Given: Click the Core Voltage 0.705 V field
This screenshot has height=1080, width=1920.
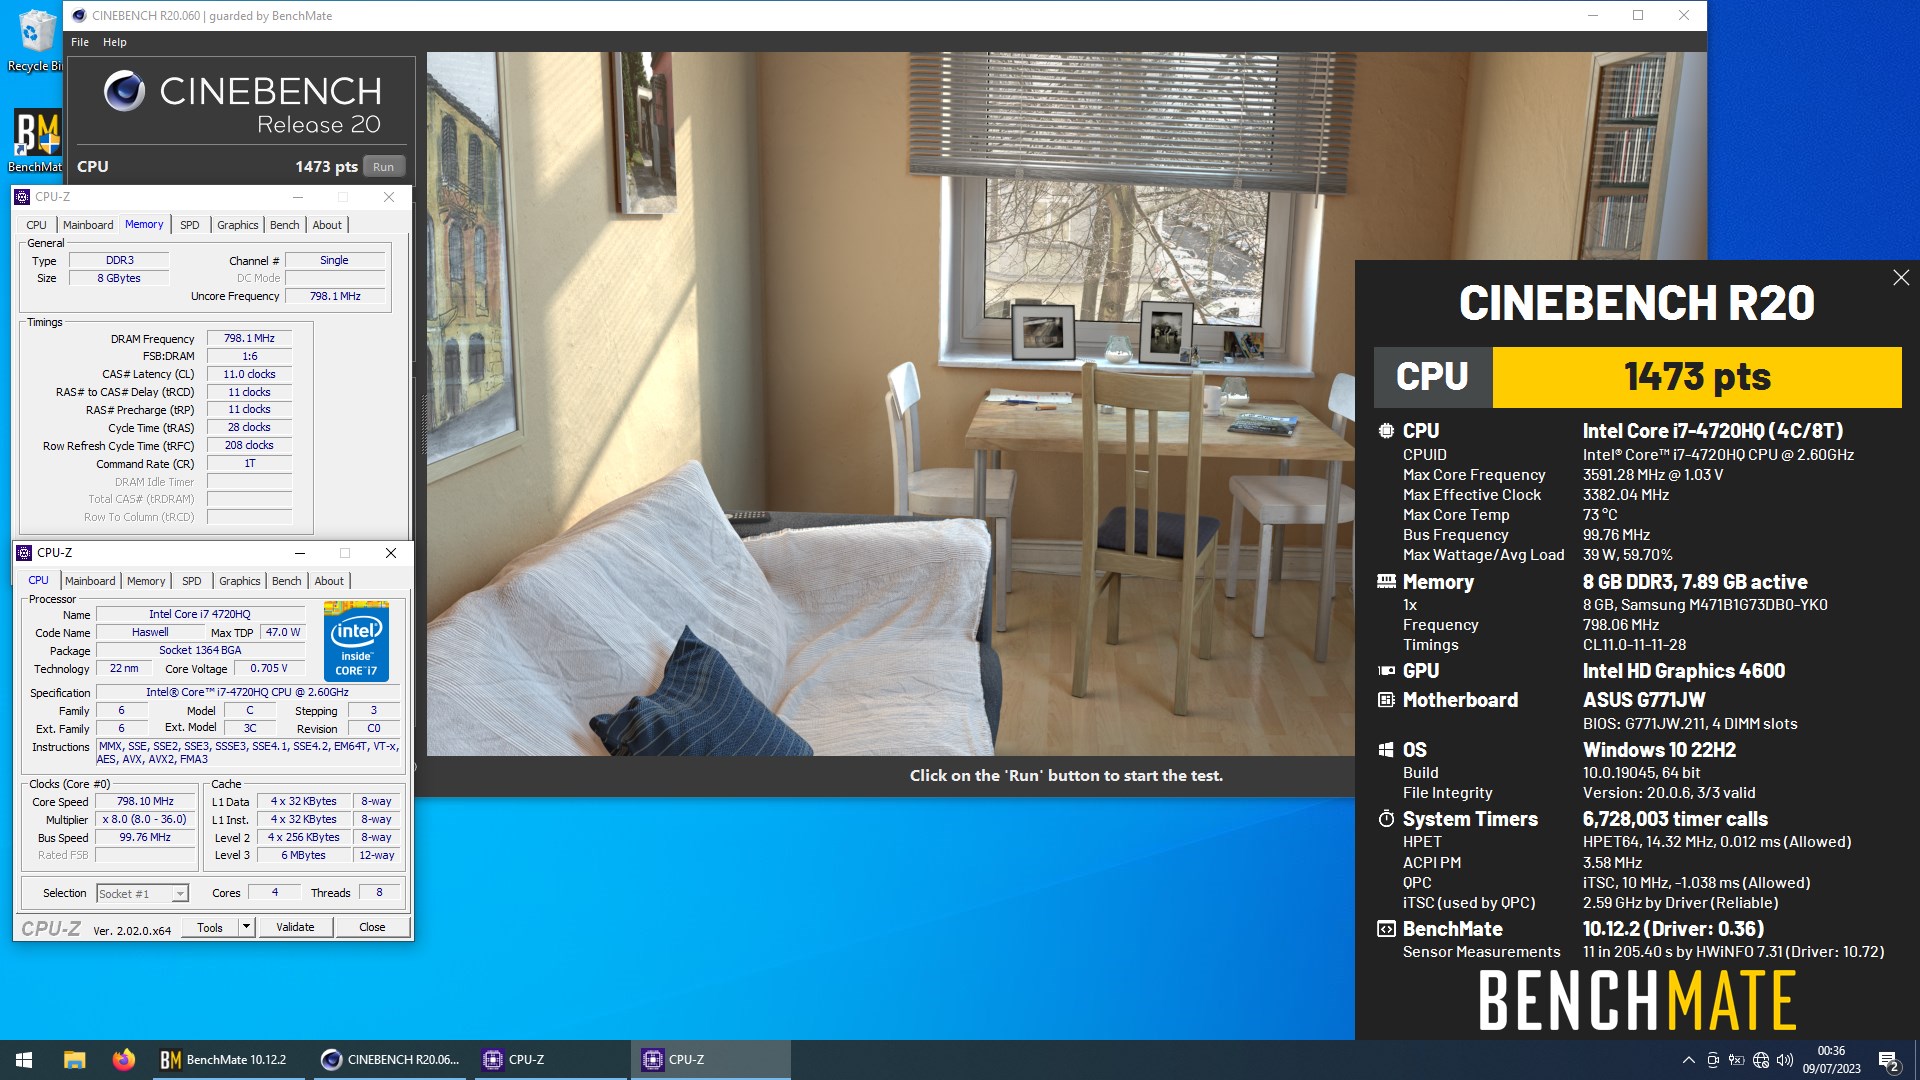Looking at the screenshot, I should [x=269, y=669].
